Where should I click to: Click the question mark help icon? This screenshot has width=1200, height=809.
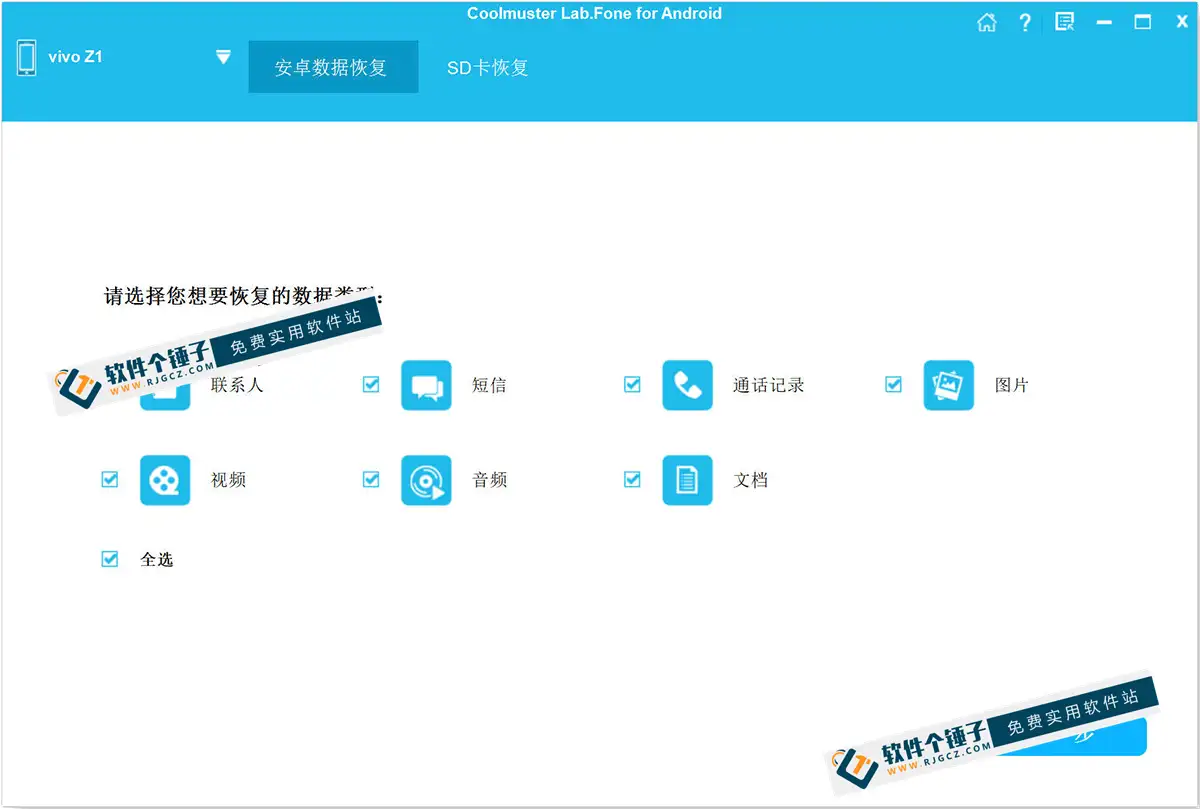click(x=1025, y=21)
